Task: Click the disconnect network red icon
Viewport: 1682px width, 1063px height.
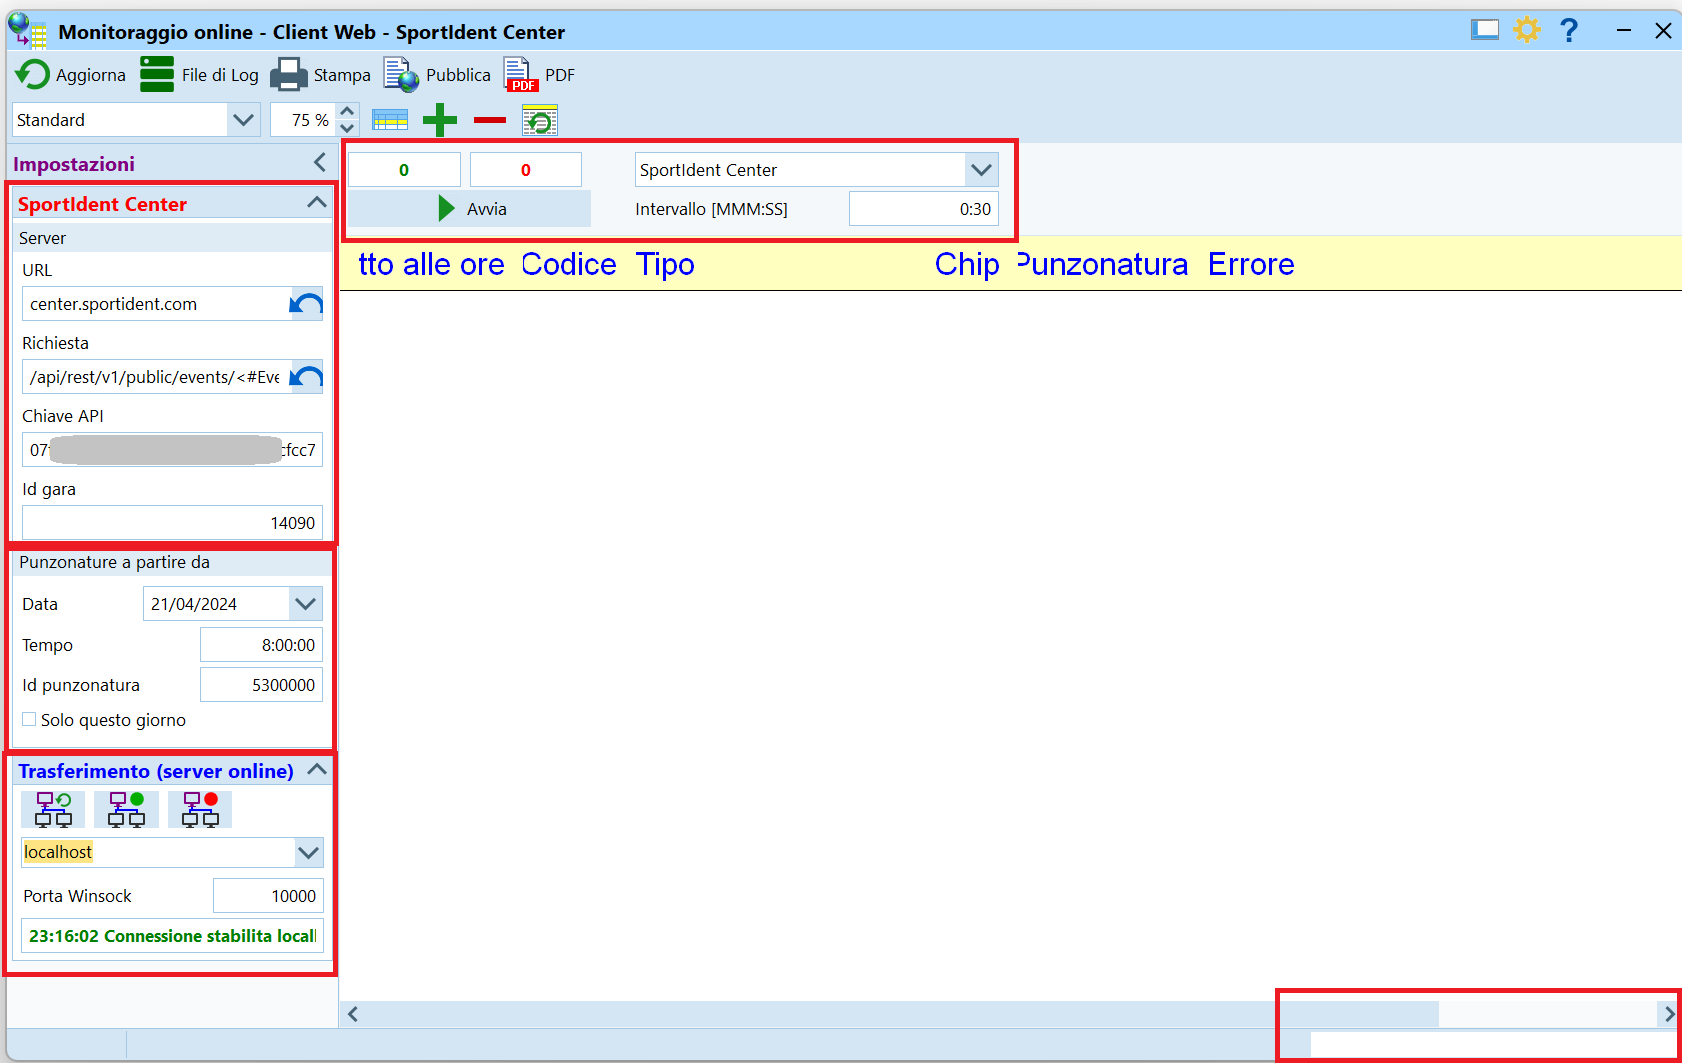Action: tap(200, 809)
